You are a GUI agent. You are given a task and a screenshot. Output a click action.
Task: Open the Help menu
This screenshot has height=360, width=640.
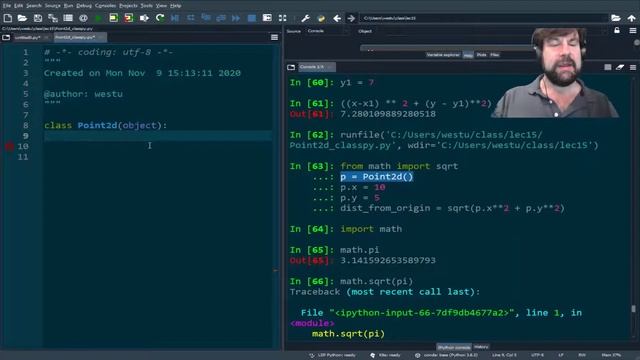[176, 6]
